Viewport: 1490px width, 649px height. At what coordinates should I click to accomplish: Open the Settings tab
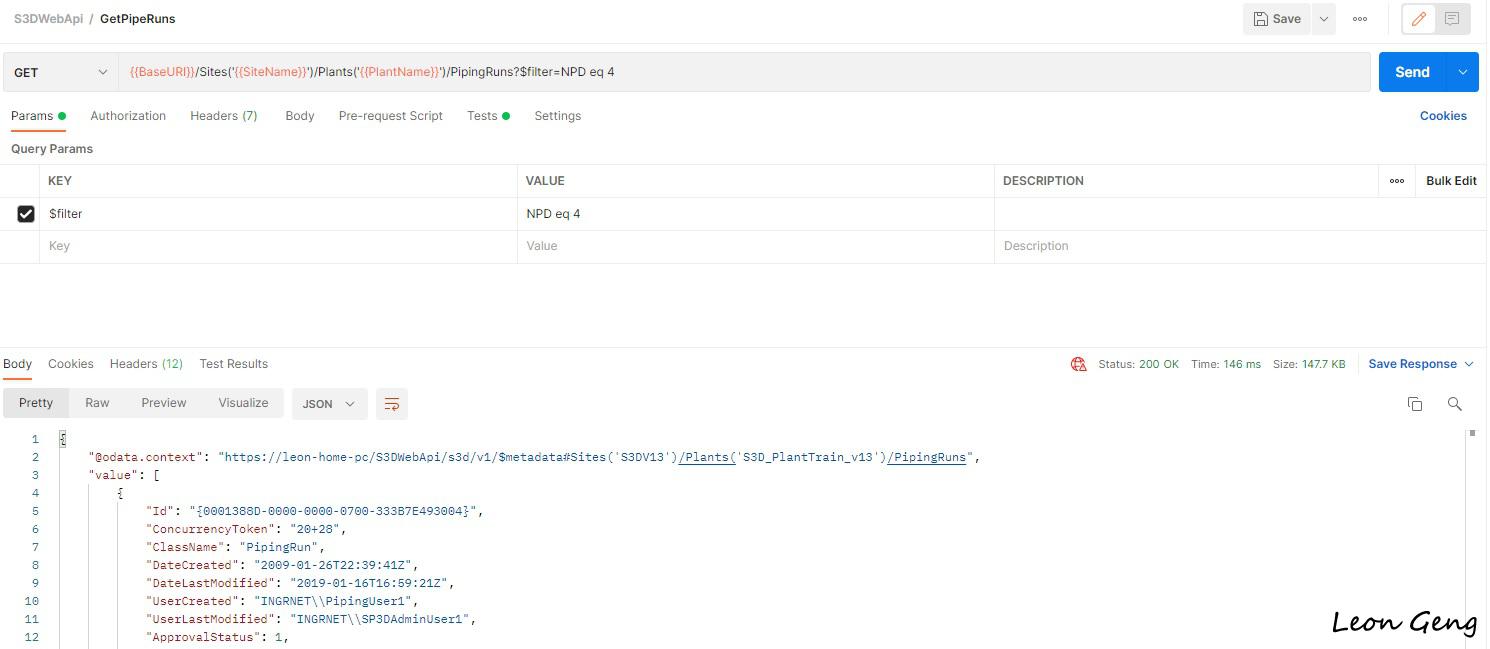coord(558,116)
